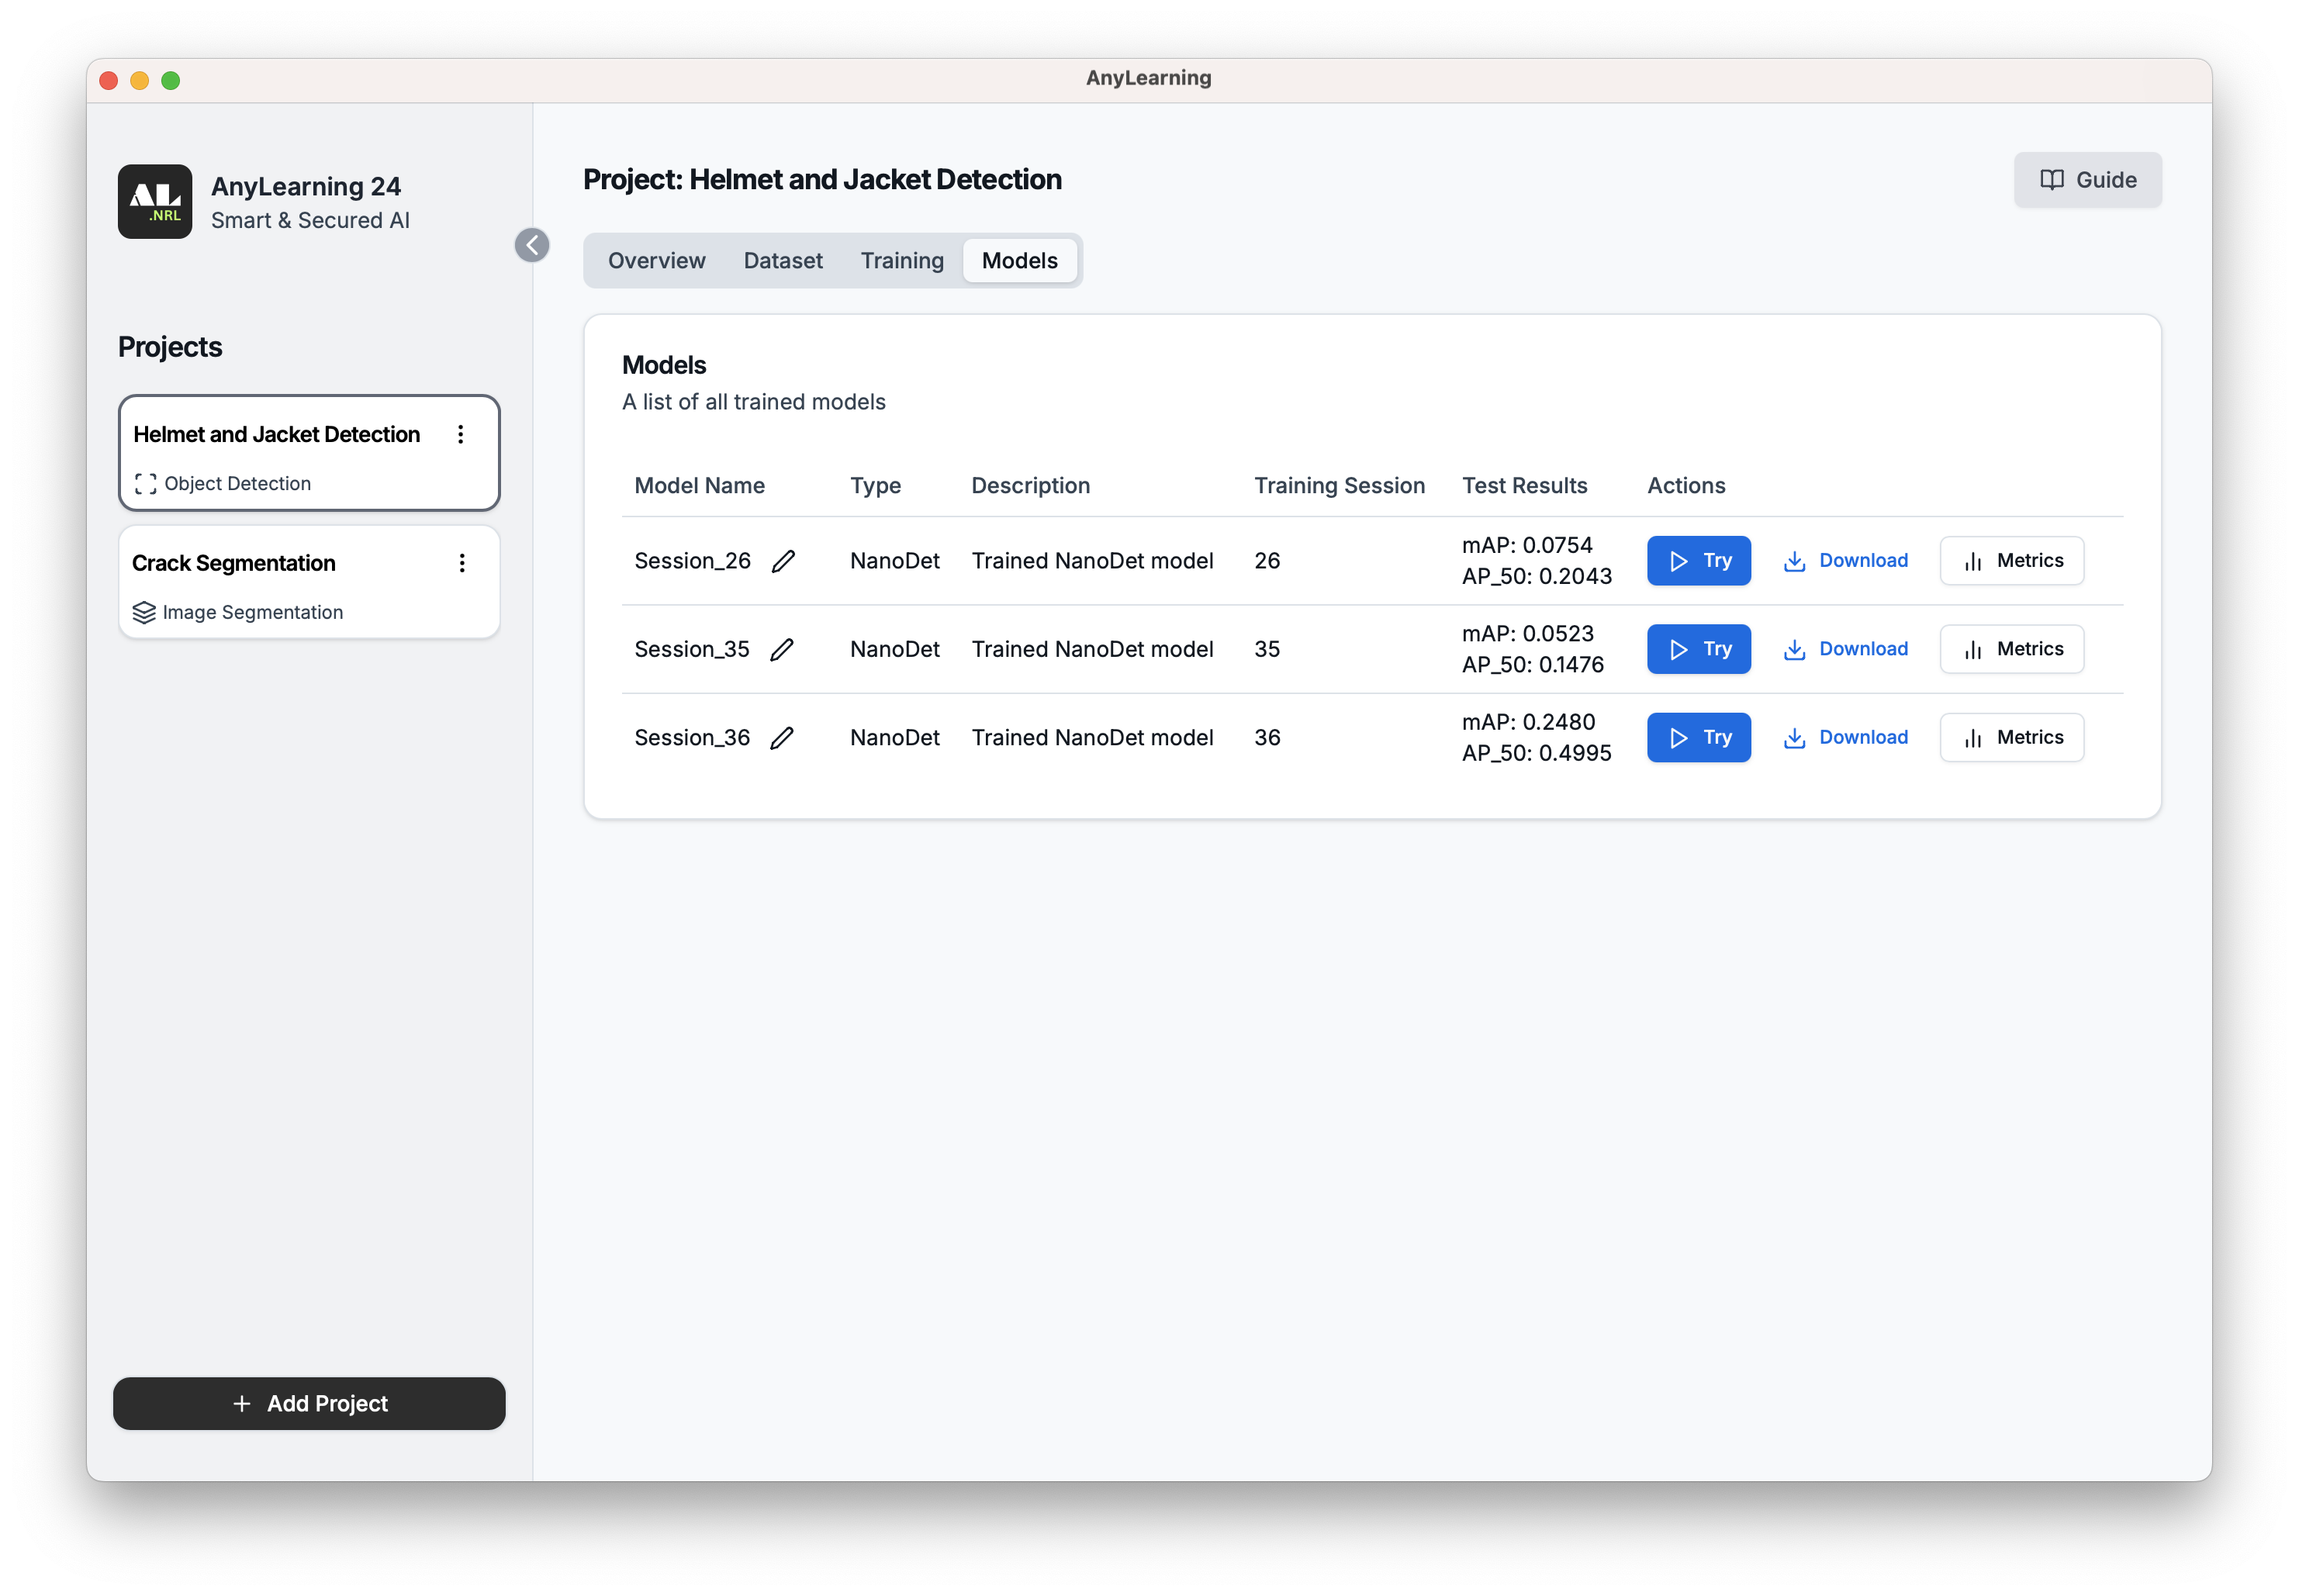Open the Guide

[2087, 179]
